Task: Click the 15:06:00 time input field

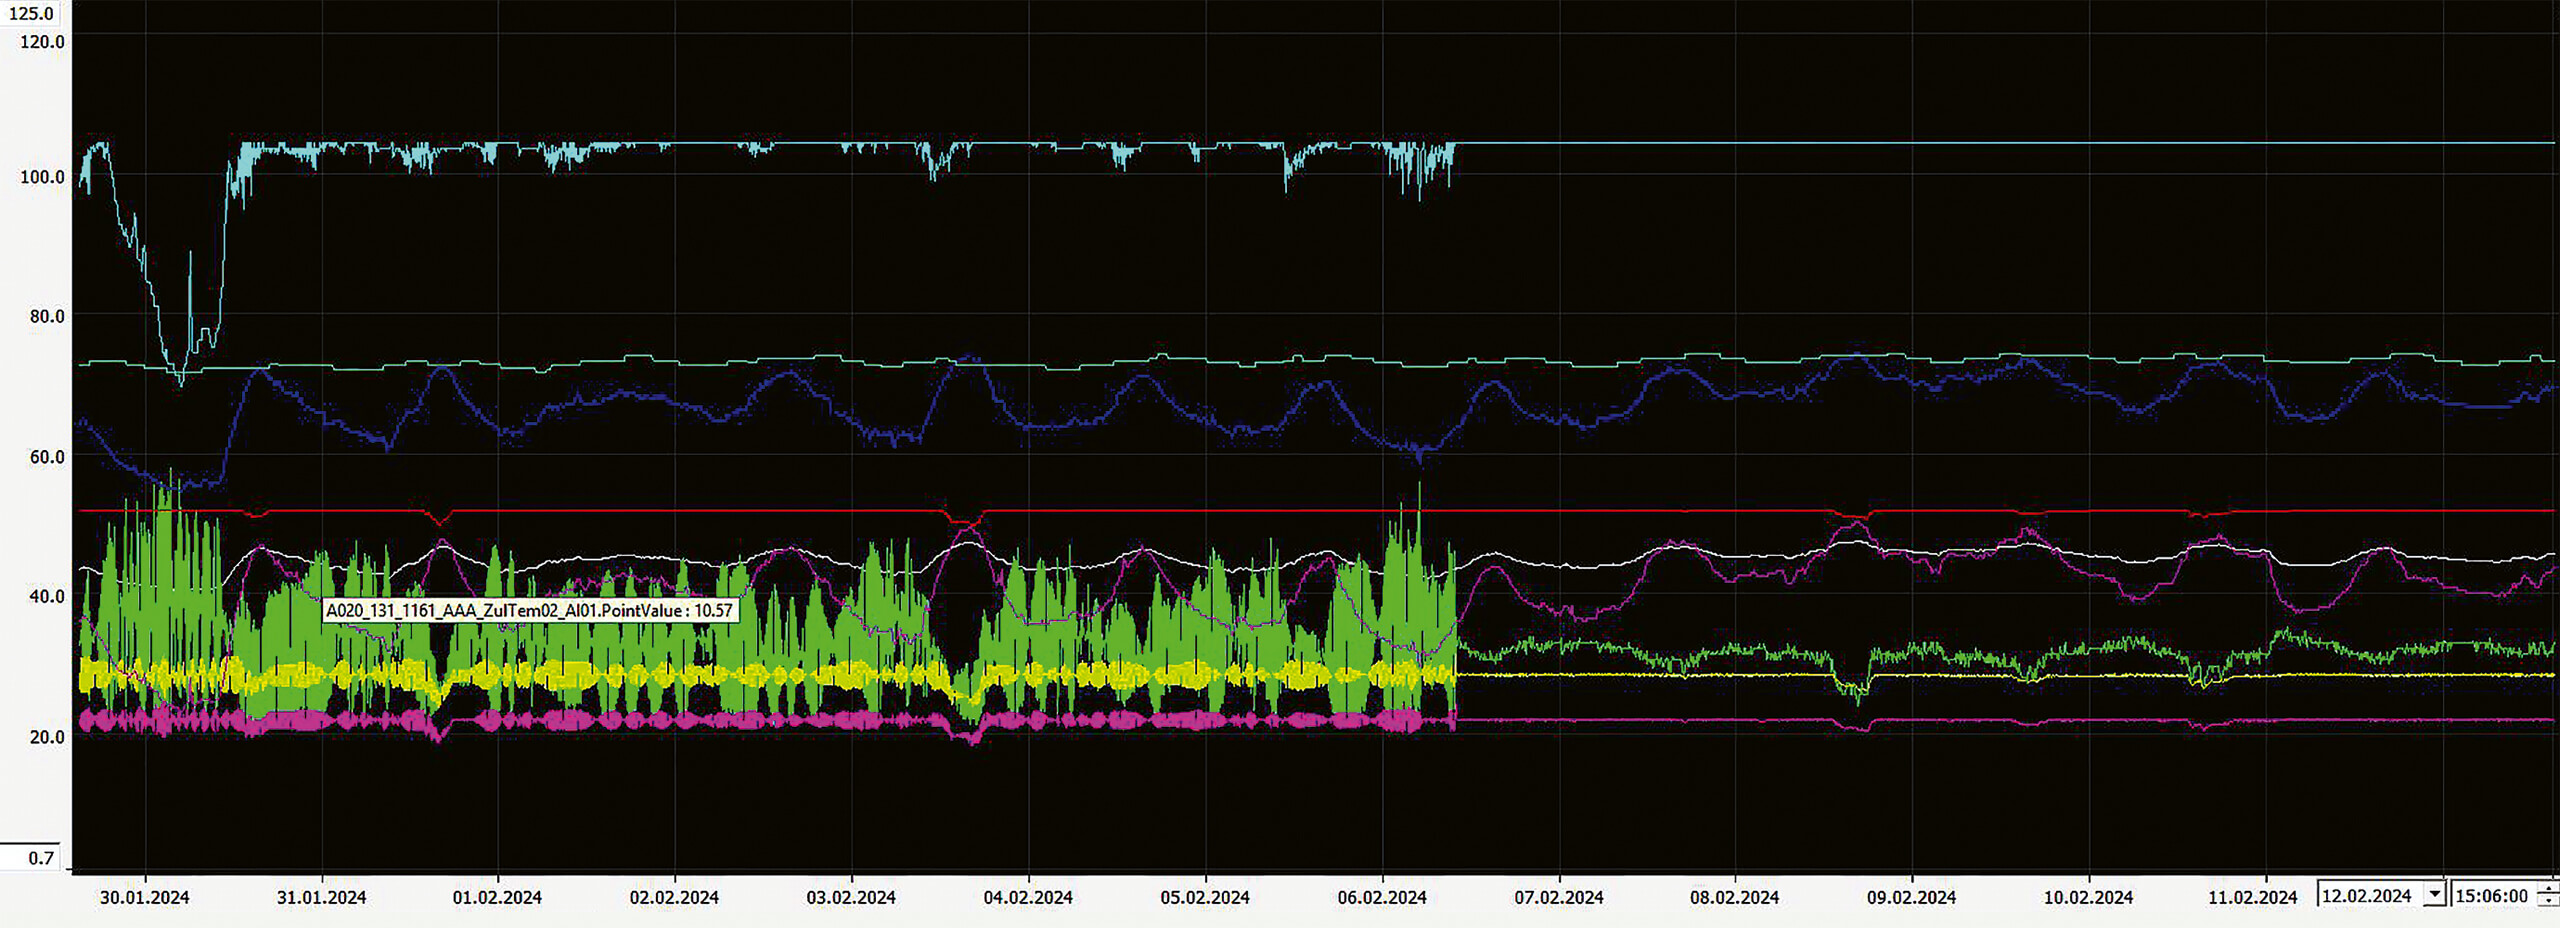Action: 2491,896
